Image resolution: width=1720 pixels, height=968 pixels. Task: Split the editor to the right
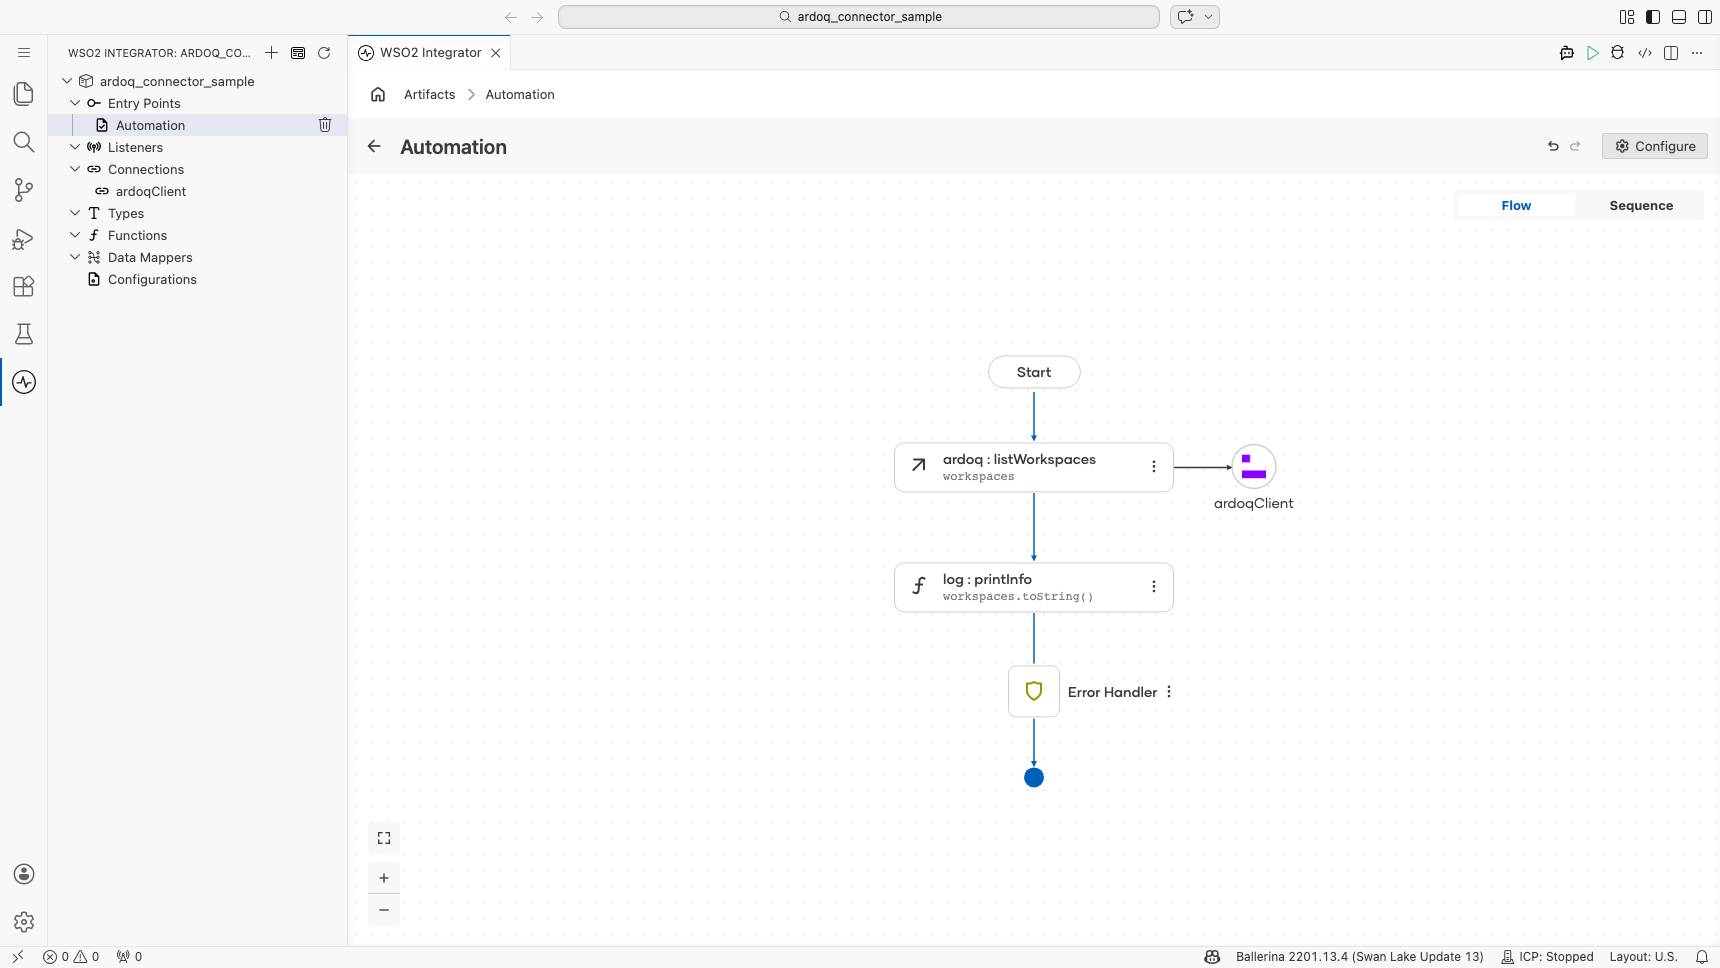coord(1671,53)
